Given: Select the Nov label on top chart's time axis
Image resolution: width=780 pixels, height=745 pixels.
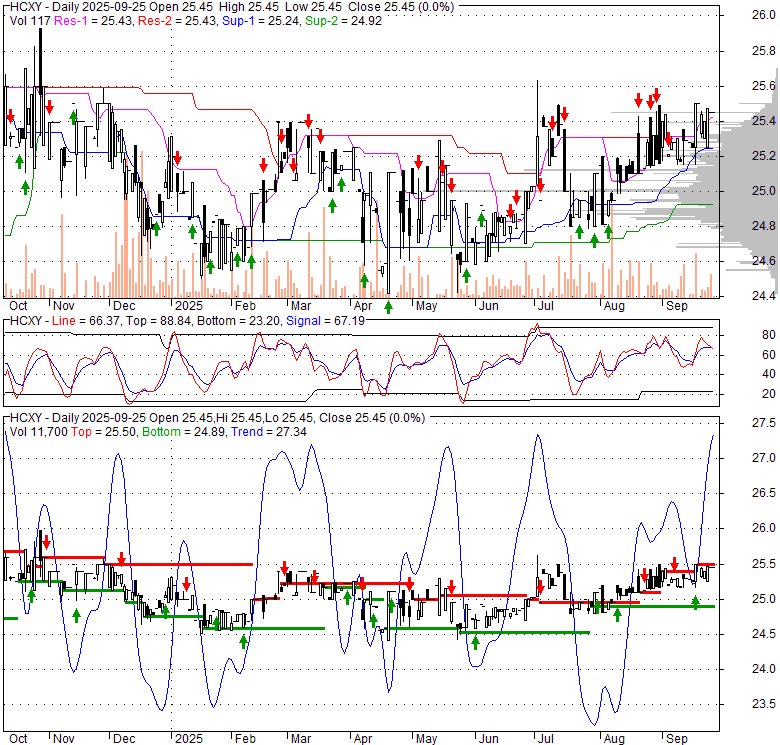Looking at the screenshot, I should [x=64, y=306].
